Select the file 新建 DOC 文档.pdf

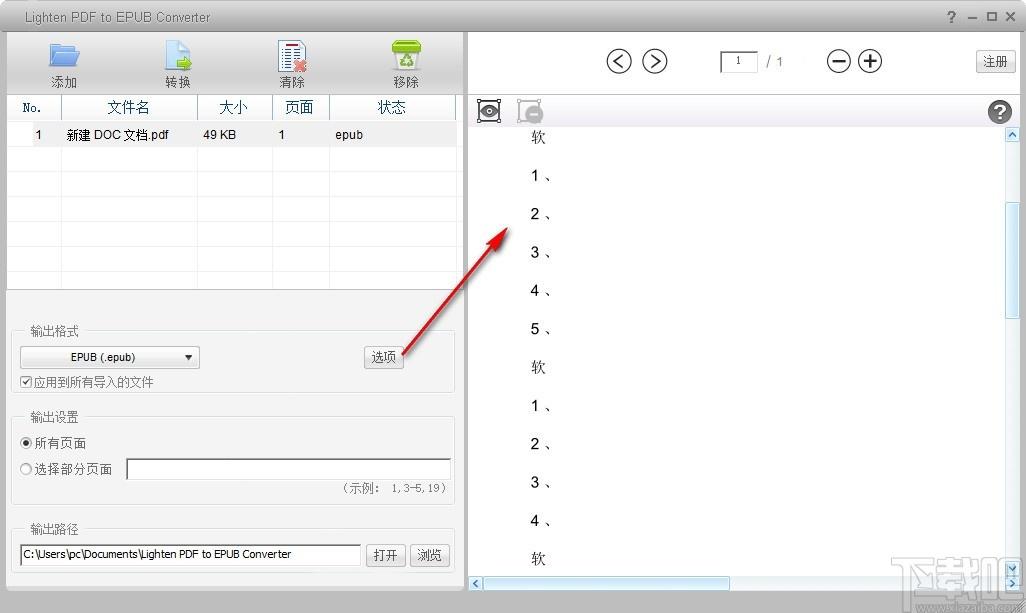point(118,135)
